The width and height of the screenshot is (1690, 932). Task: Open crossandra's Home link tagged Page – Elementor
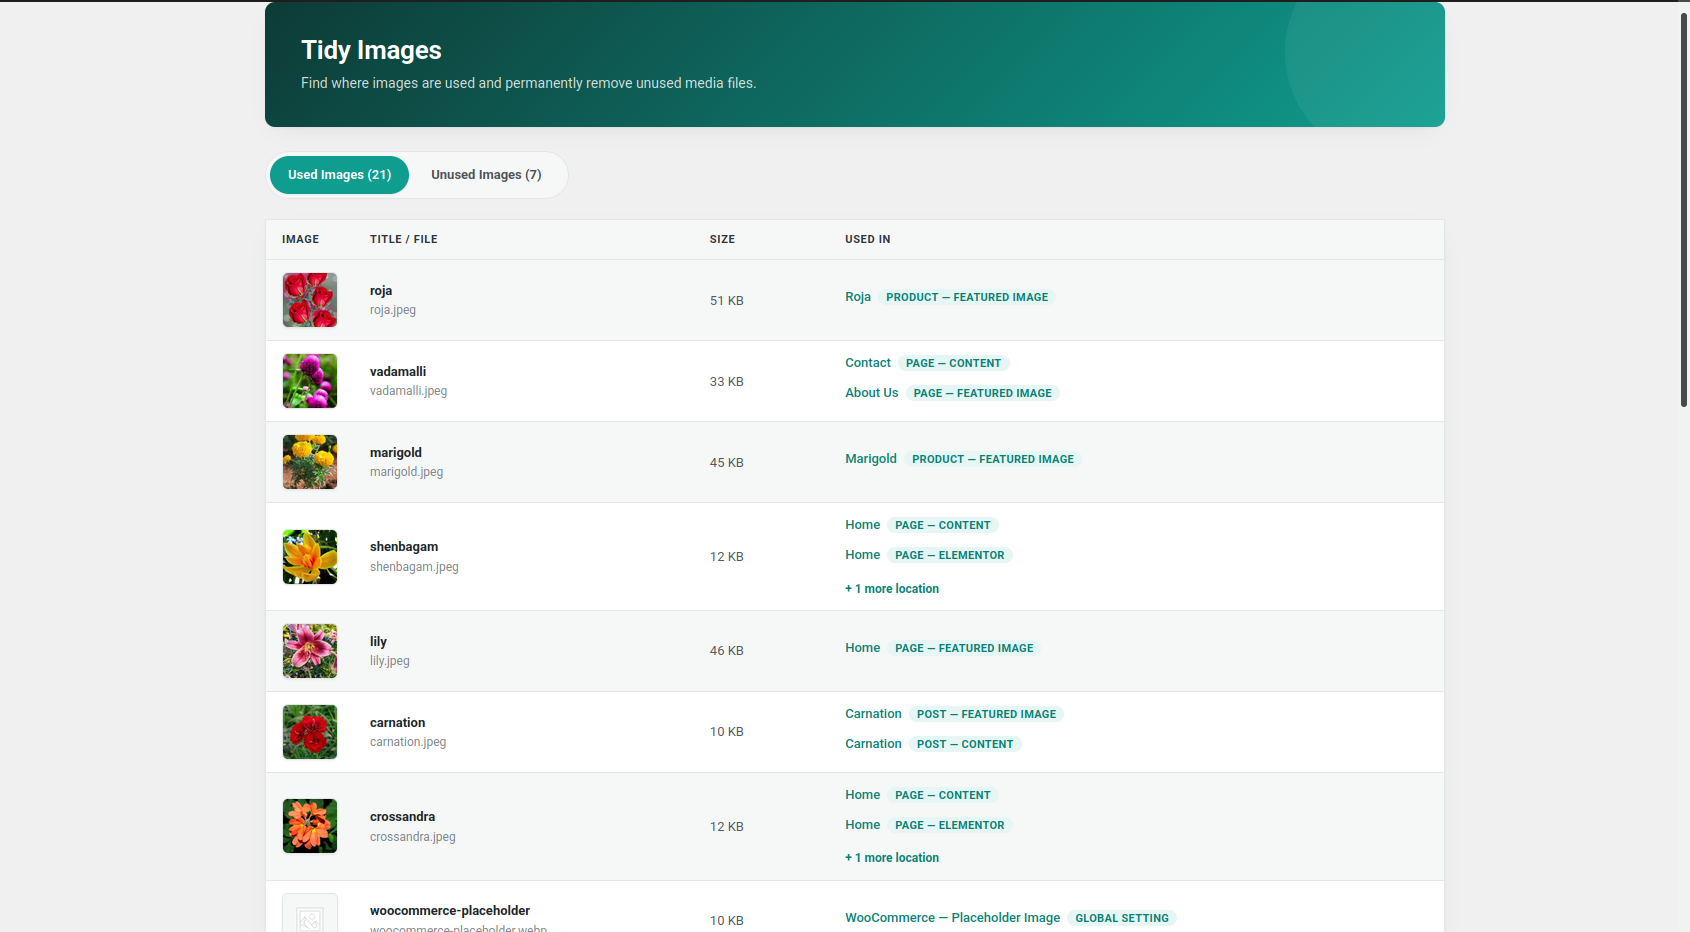click(x=863, y=825)
